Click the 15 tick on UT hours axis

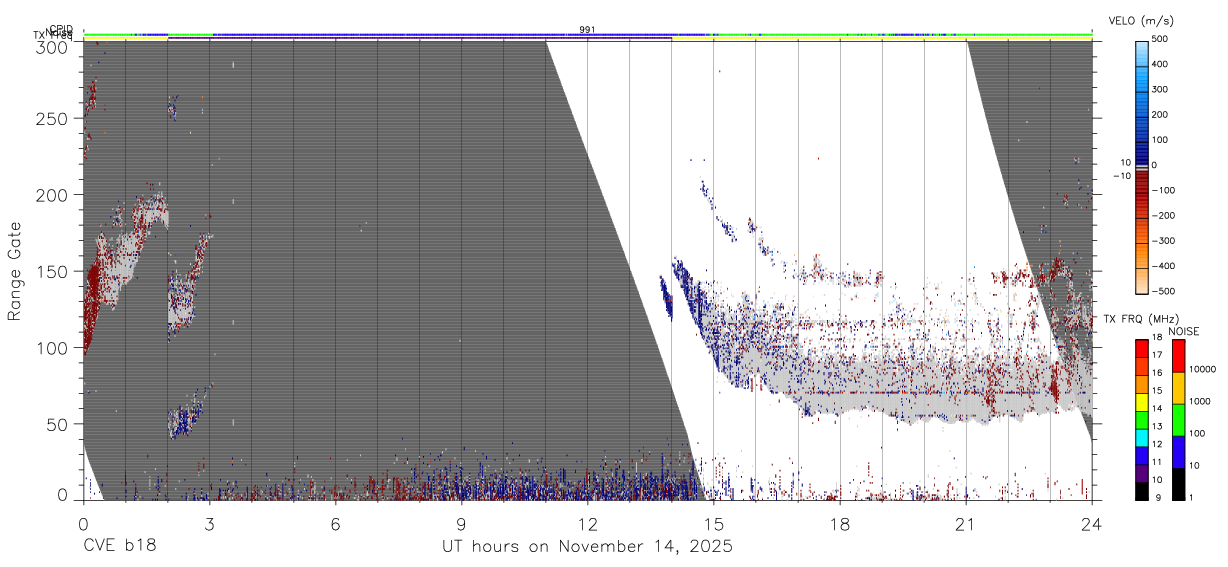714,523
